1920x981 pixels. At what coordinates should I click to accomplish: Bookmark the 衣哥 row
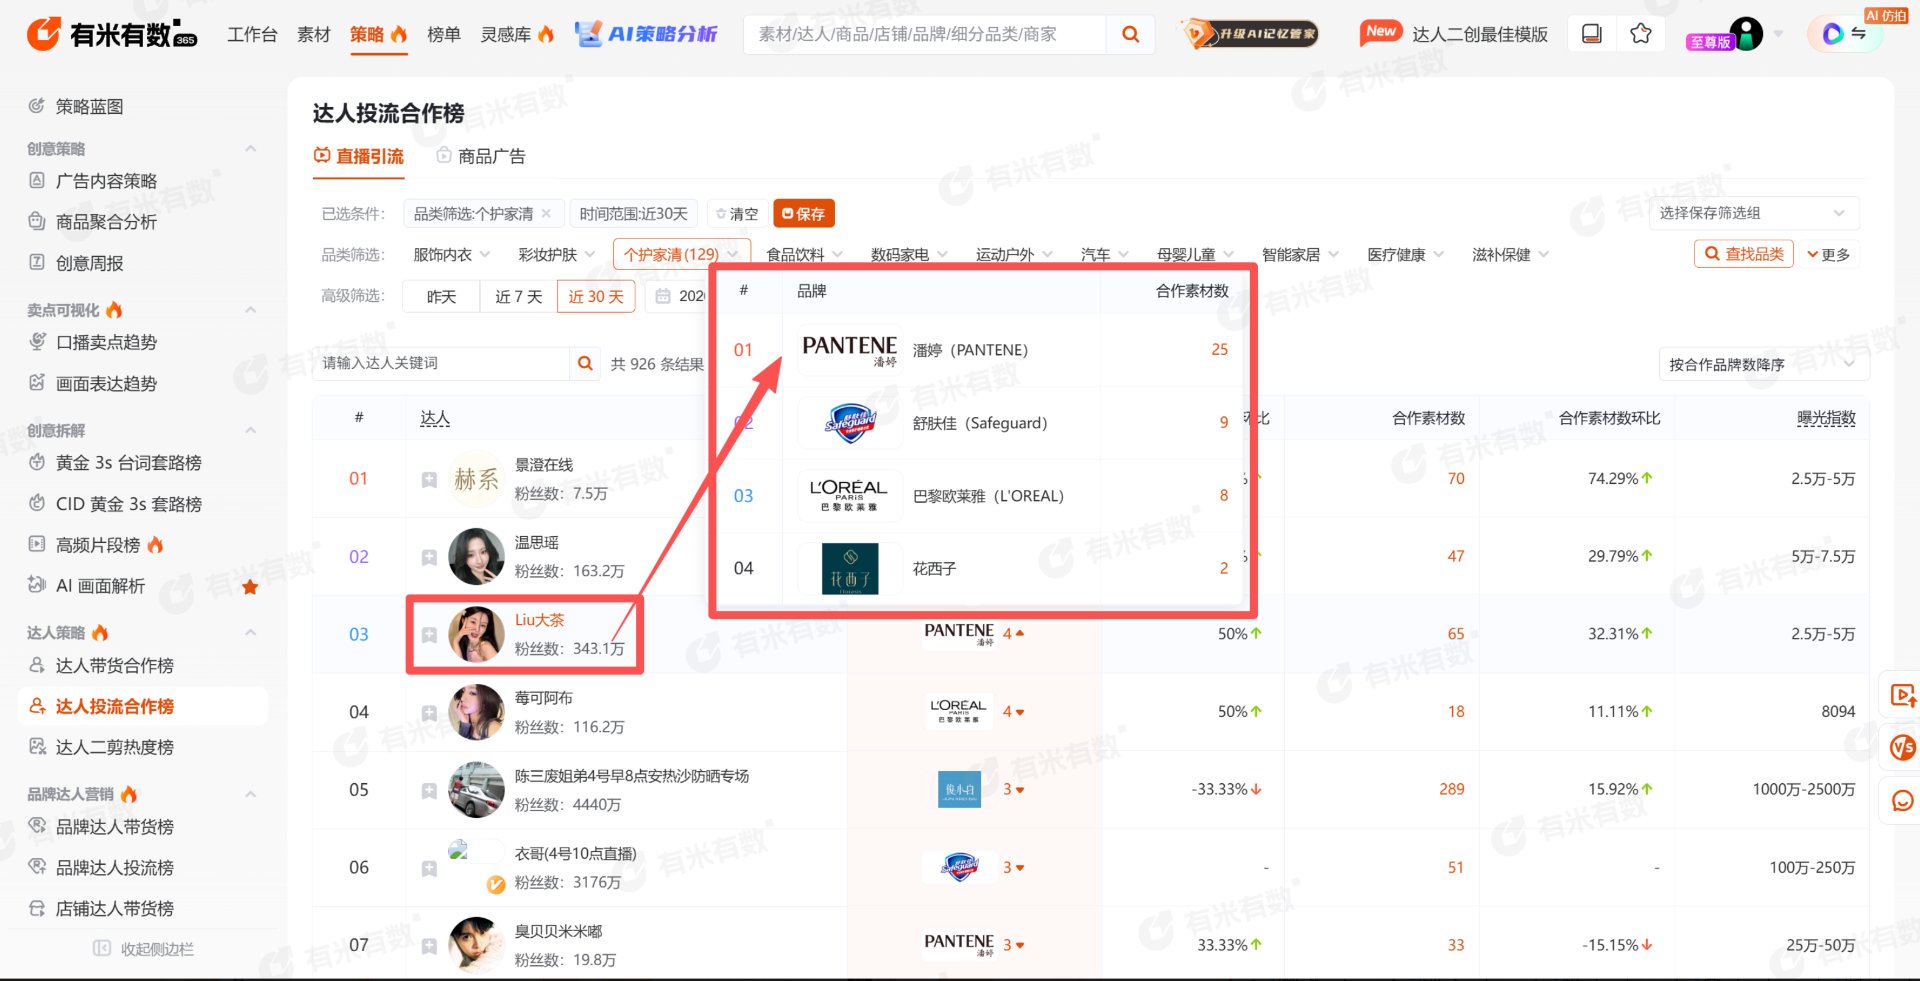tap(429, 868)
